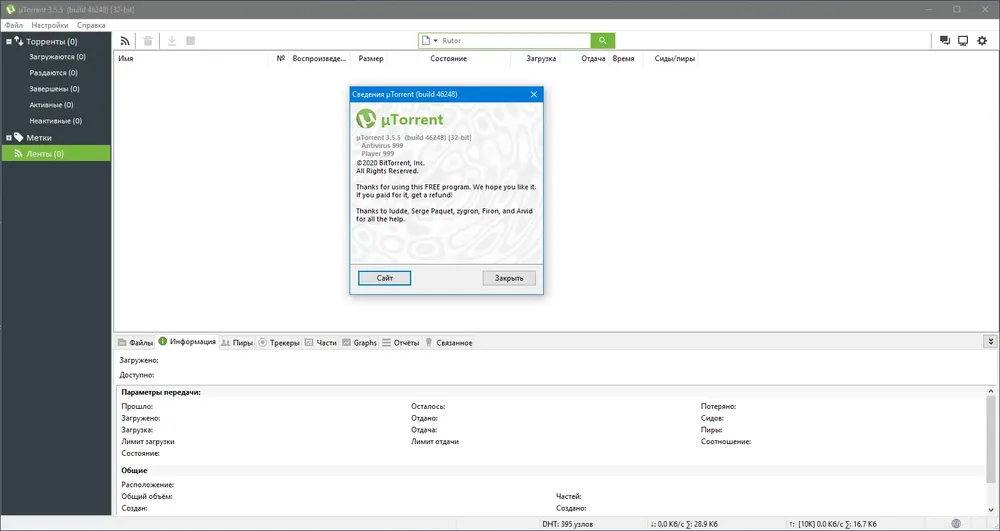Screen dimensions: 1000x531
Task: Click the RSS feed toolbar icon
Action: tap(125, 41)
